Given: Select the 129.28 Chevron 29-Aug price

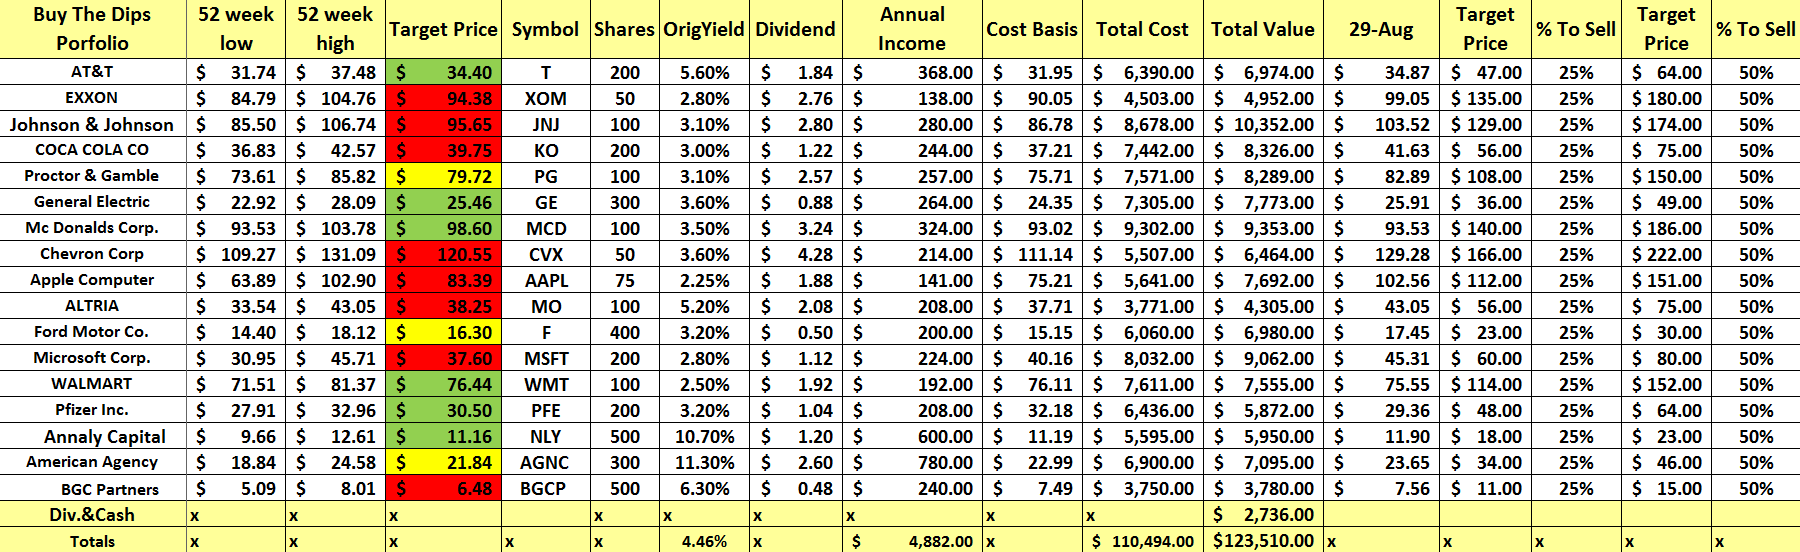Looking at the screenshot, I should pyautogui.click(x=1381, y=254).
